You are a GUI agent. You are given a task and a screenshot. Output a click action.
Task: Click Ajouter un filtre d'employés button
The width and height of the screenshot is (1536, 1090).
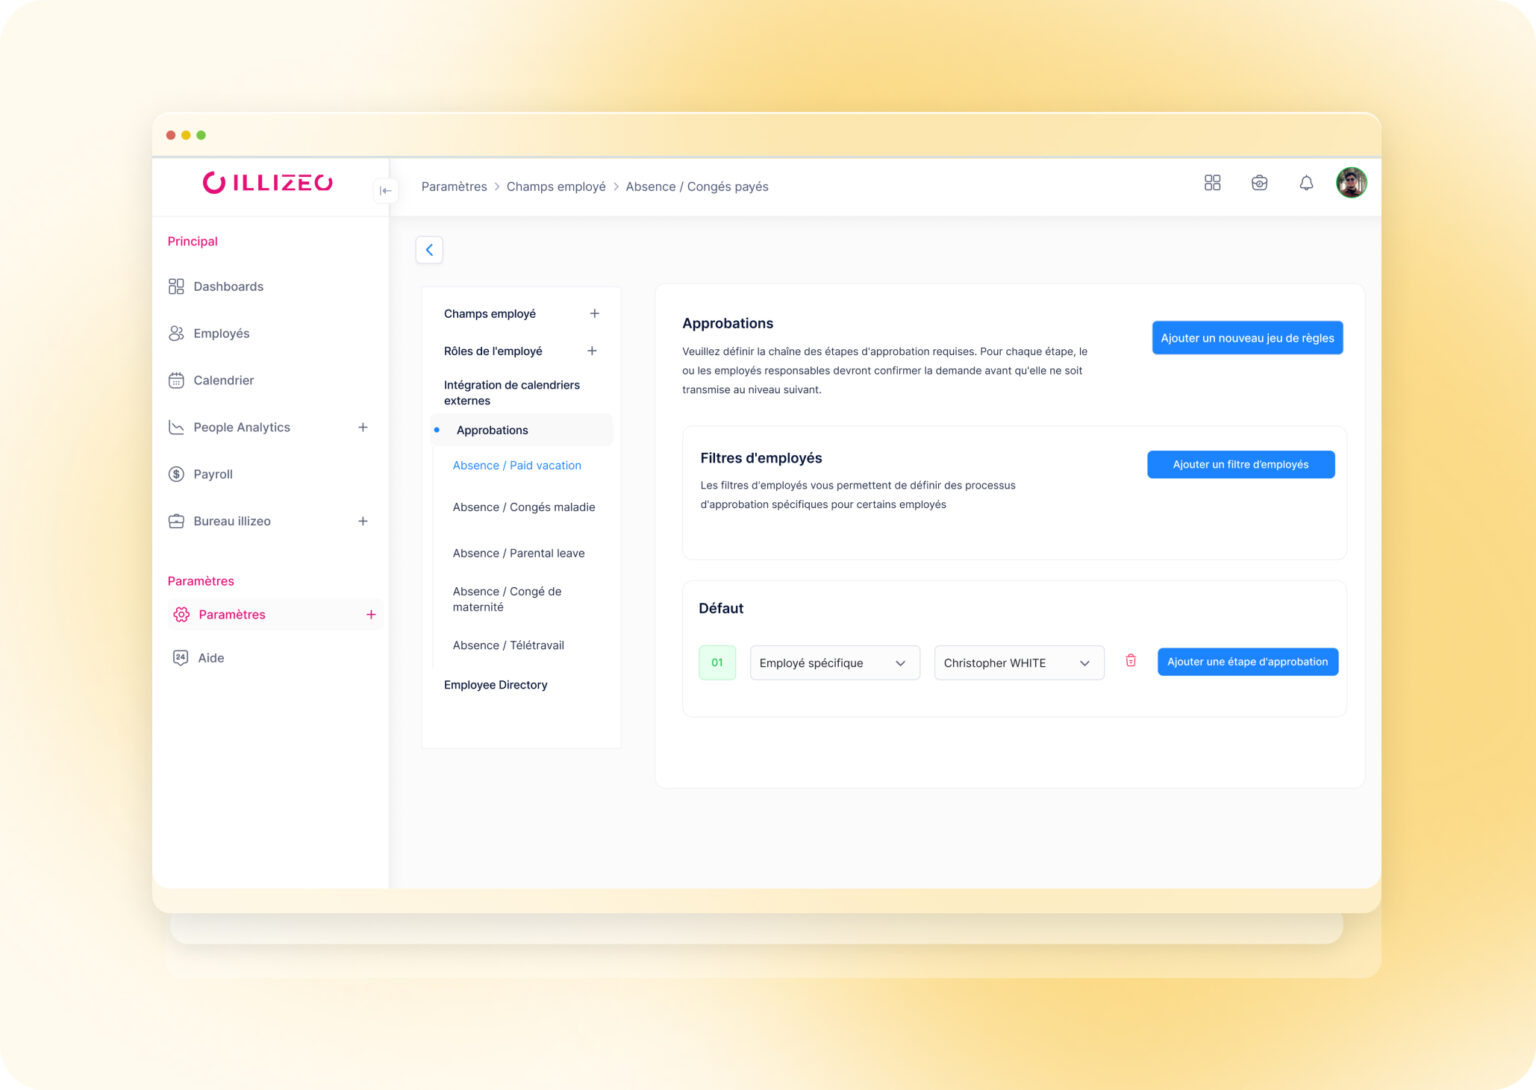[1240, 465]
